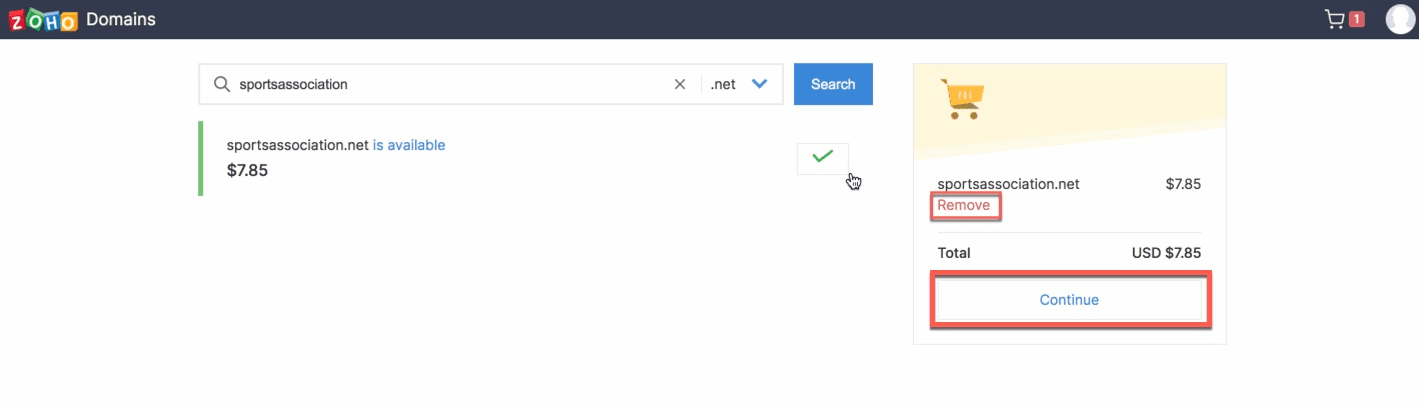Click the $7.85 price under search result

[247, 170]
